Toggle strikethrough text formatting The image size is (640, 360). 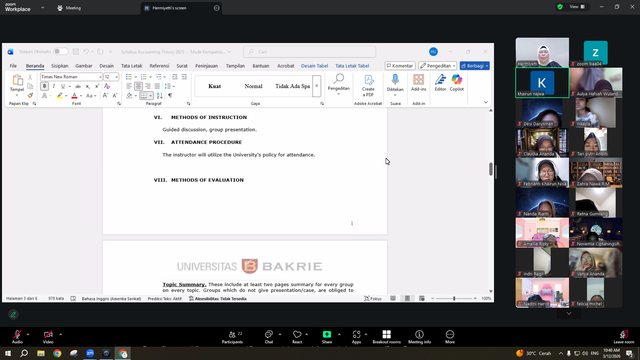pos(78,86)
